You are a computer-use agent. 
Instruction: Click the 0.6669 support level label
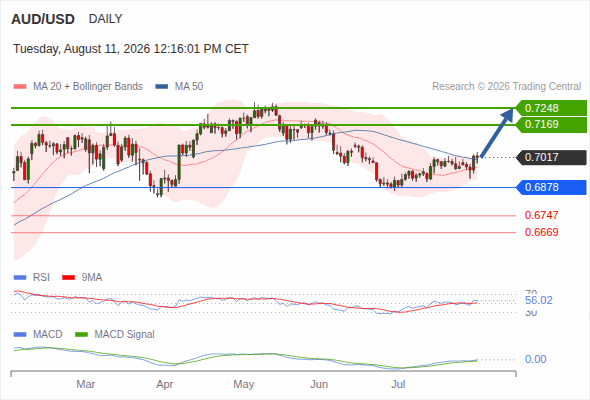(x=541, y=232)
